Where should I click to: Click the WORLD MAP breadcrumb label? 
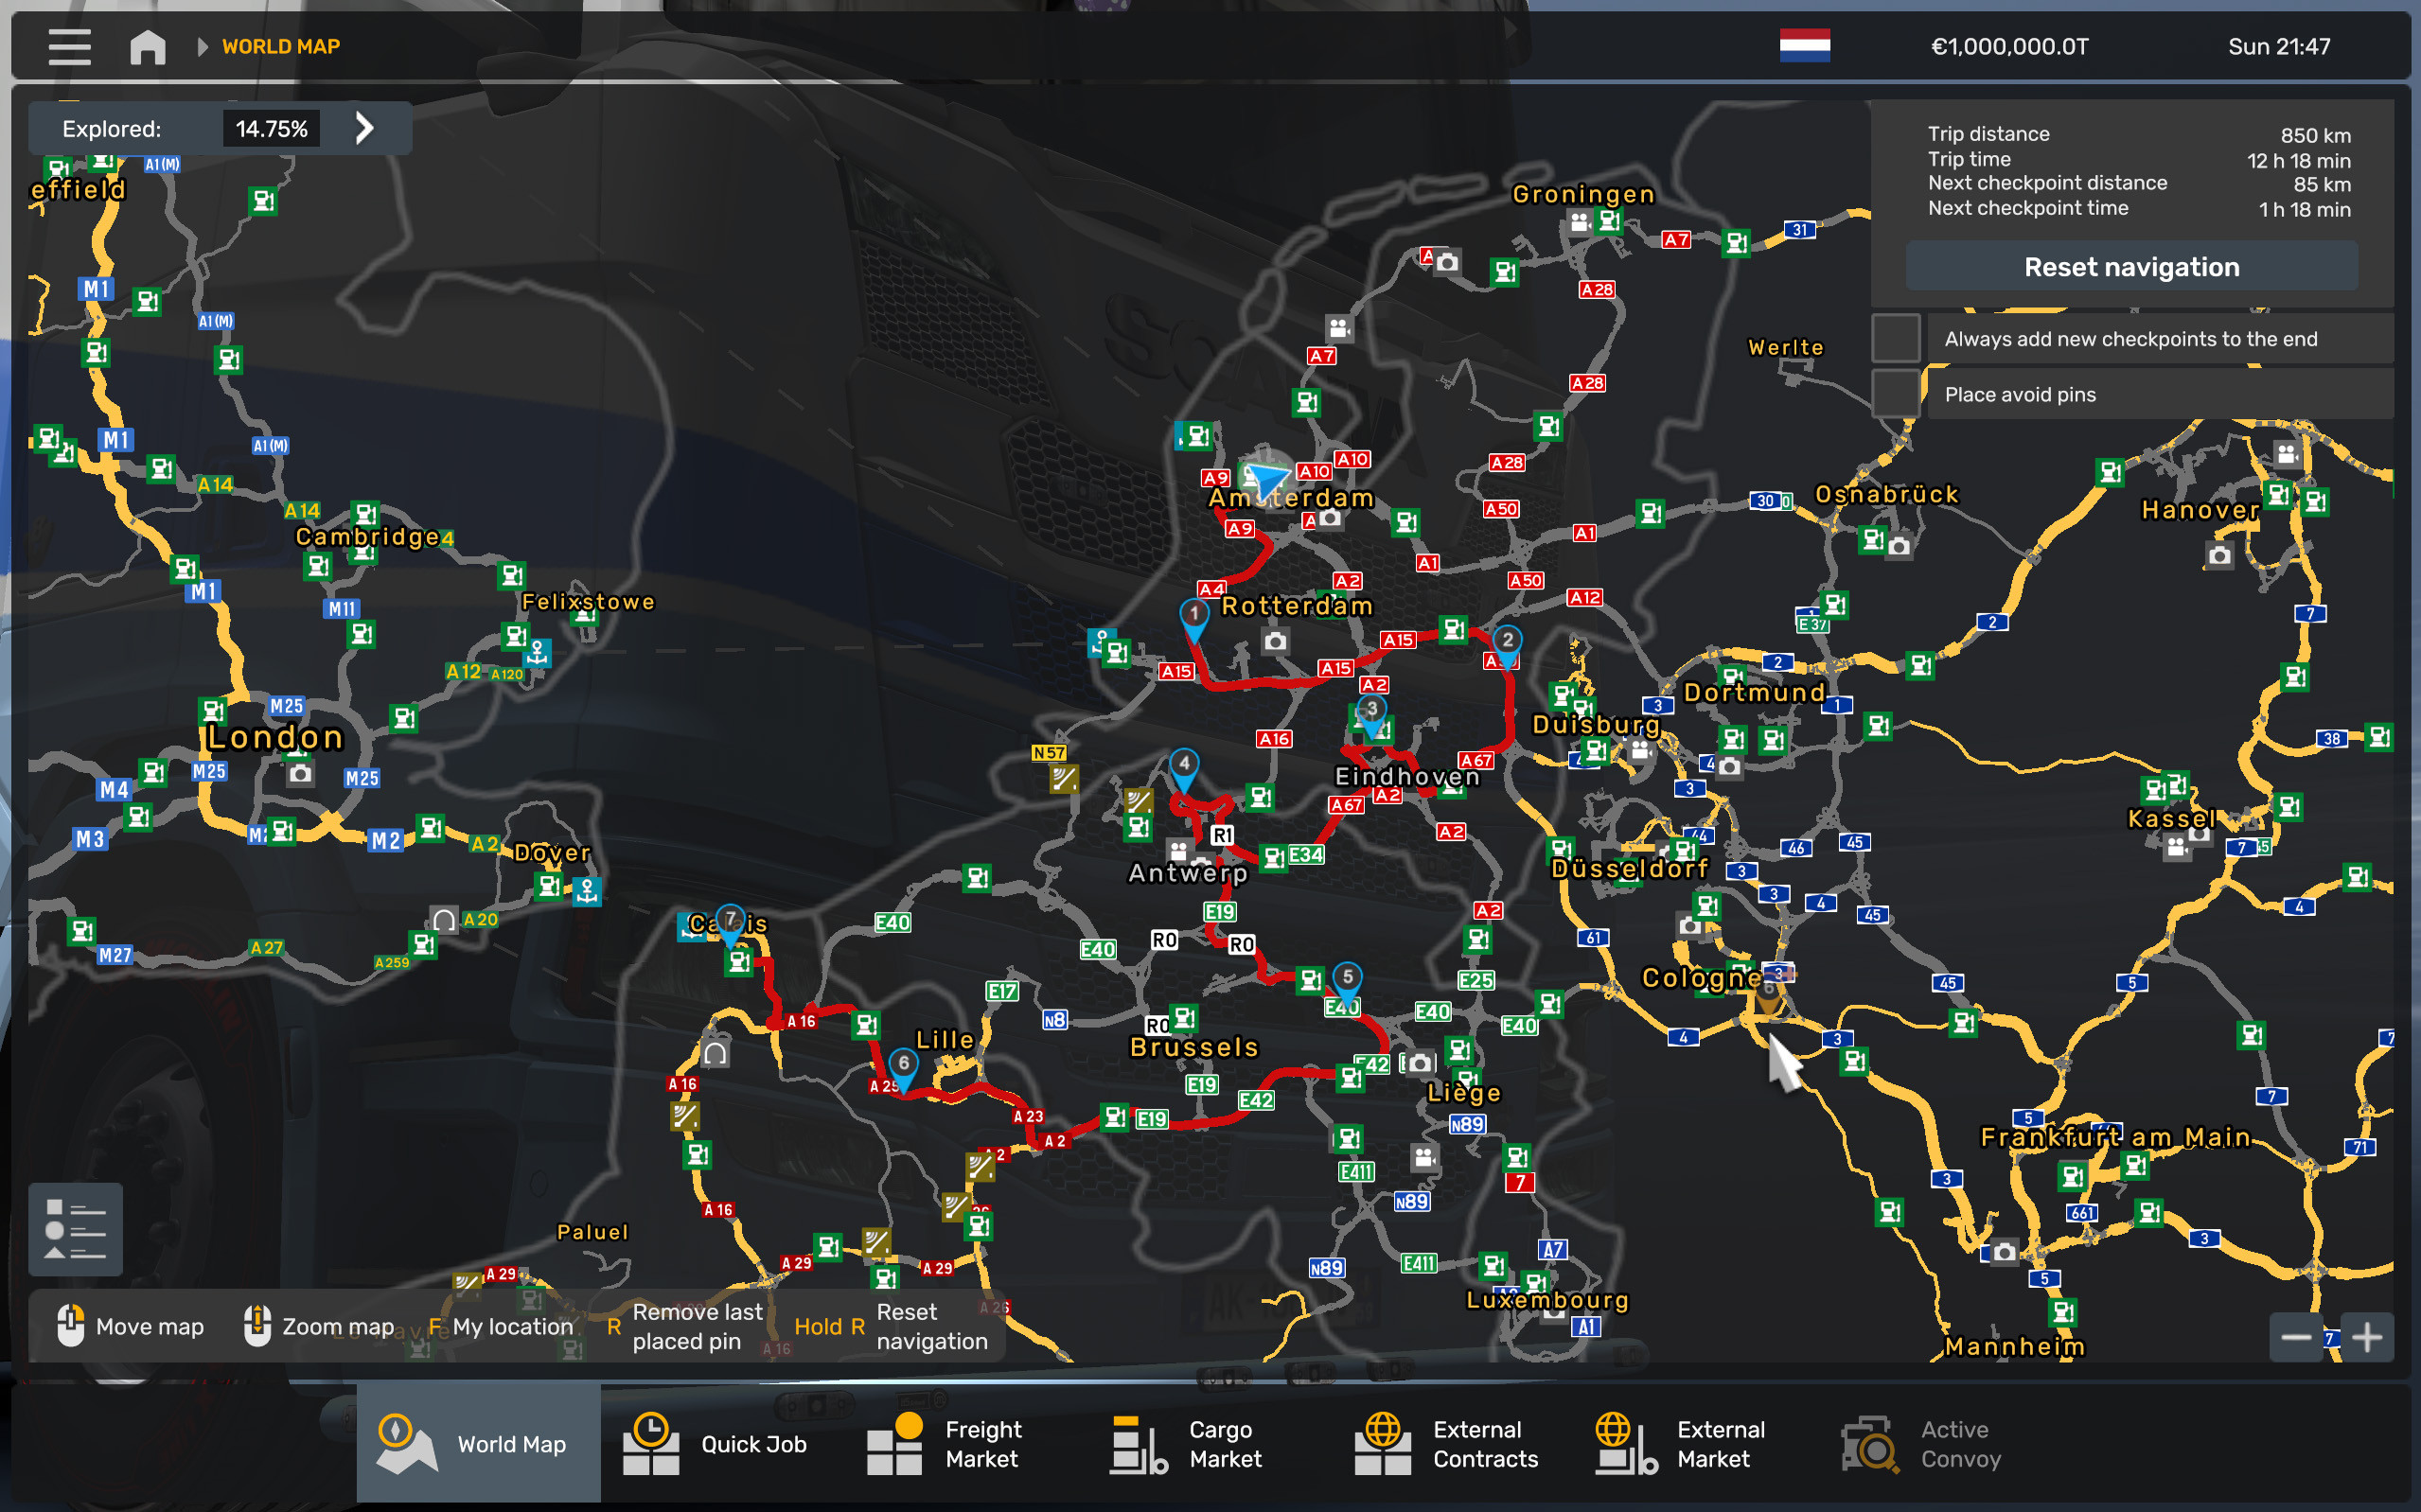coord(281,46)
